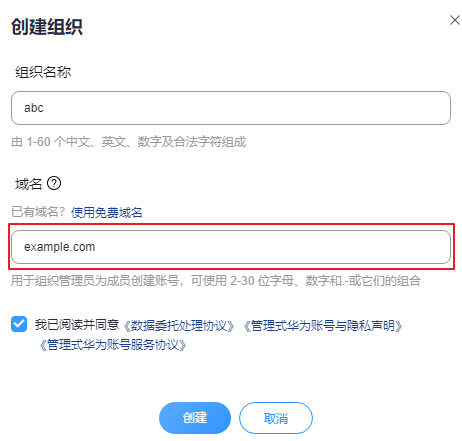Open the 《管理式华为账号服务协议》 link
462x441 pixels.
click(113, 345)
